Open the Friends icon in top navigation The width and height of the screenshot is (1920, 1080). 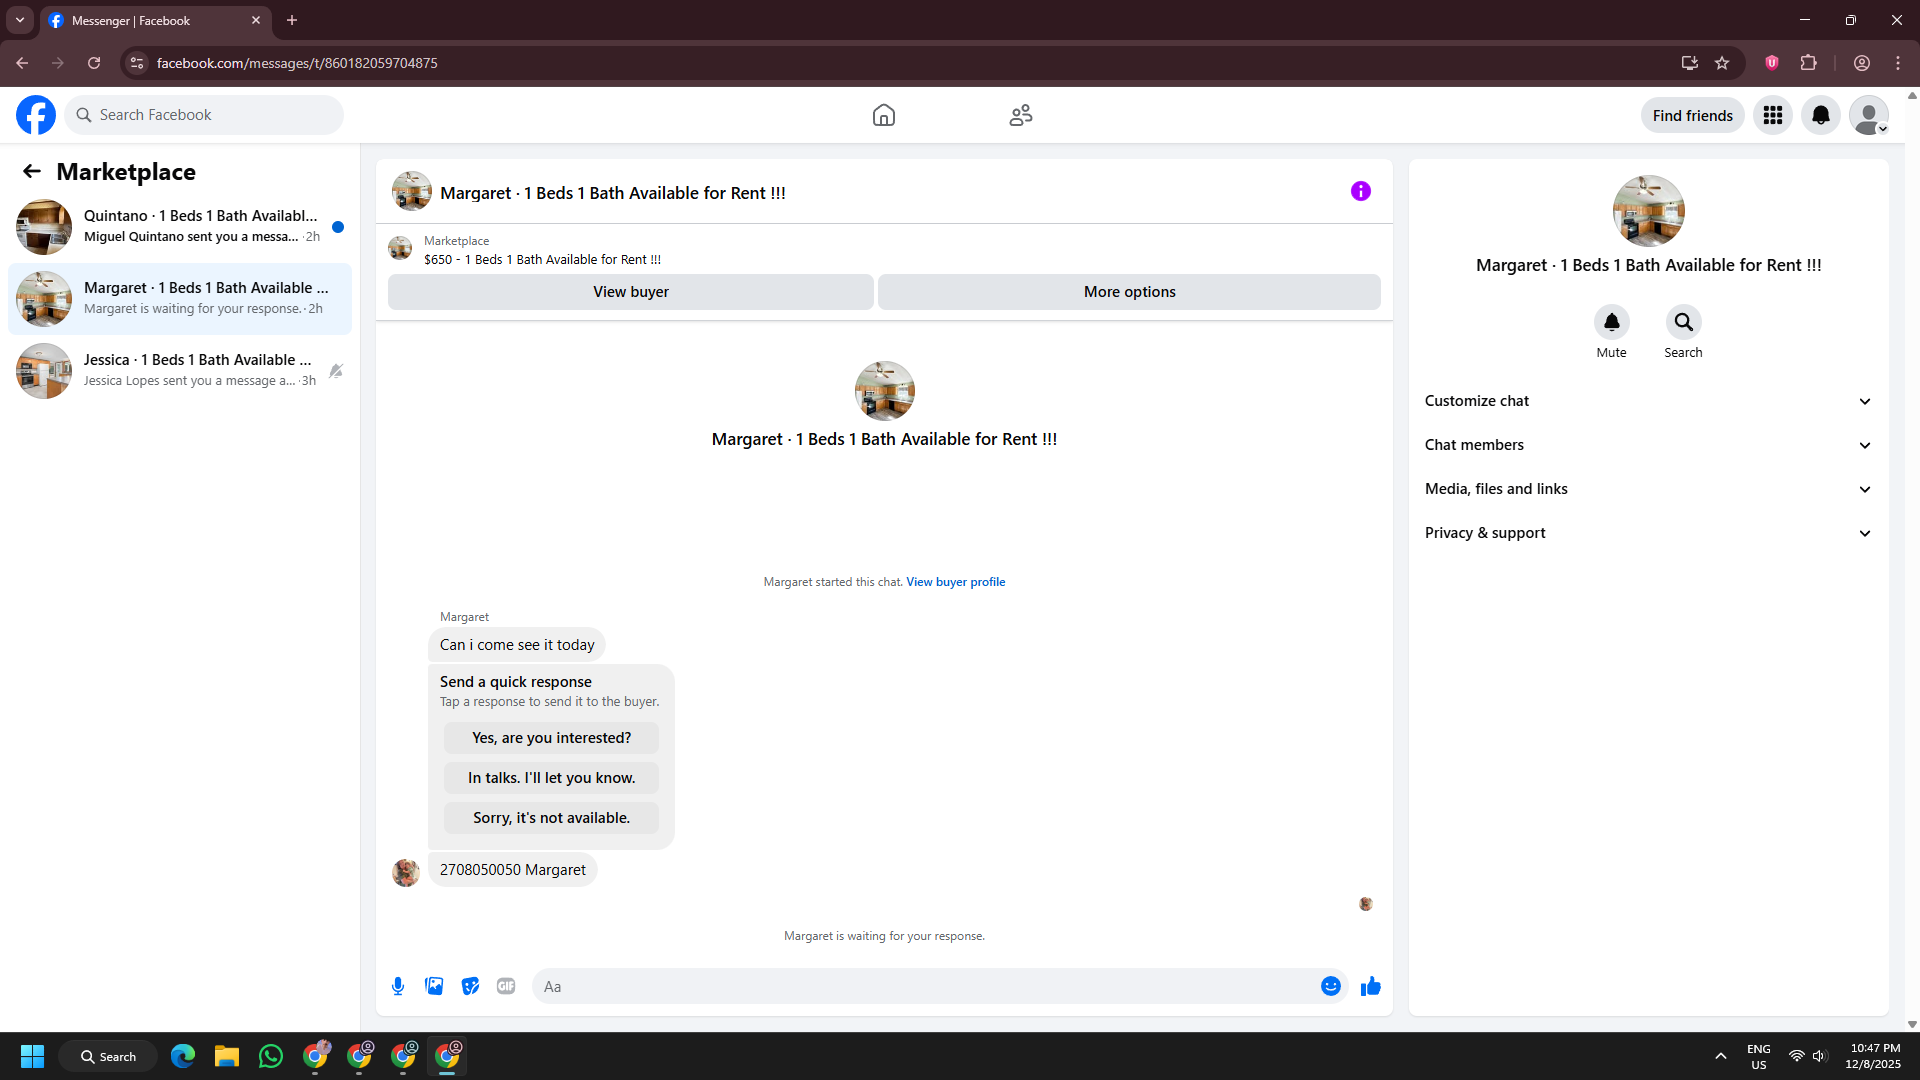pos(1021,115)
